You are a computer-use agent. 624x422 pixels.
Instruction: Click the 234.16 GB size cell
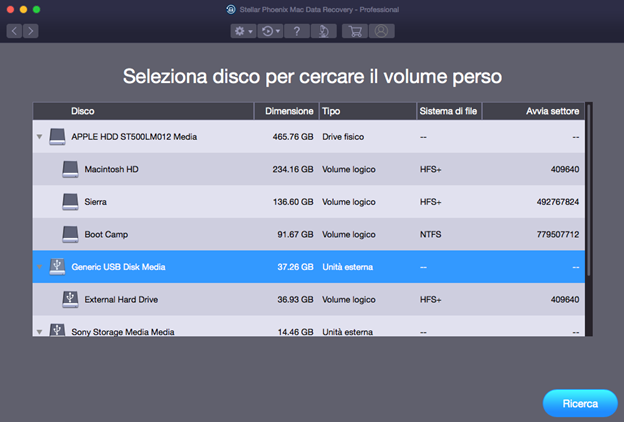click(x=293, y=169)
